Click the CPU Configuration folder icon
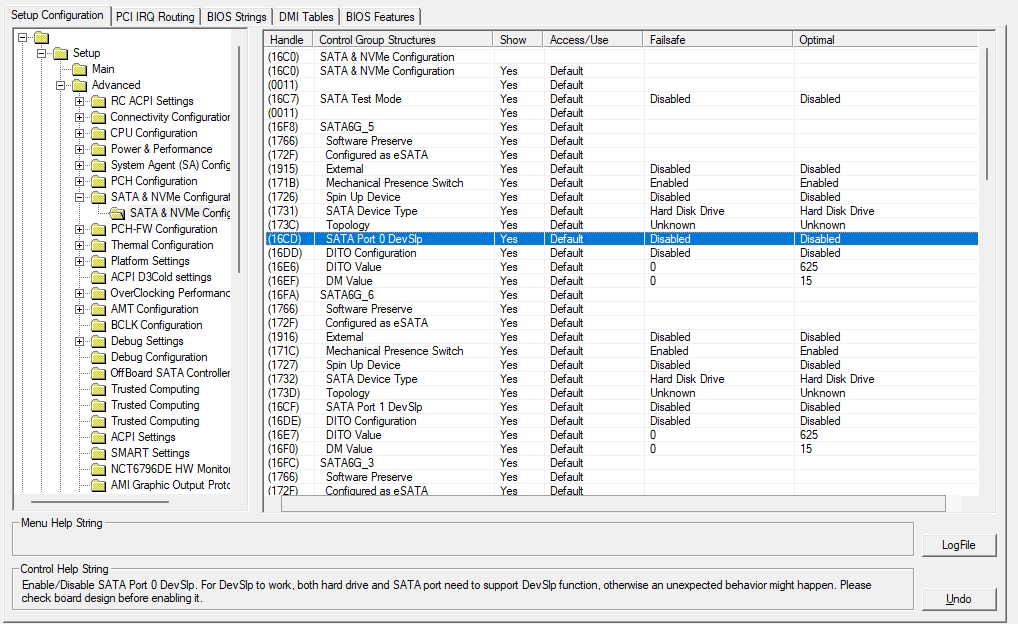 [x=99, y=133]
